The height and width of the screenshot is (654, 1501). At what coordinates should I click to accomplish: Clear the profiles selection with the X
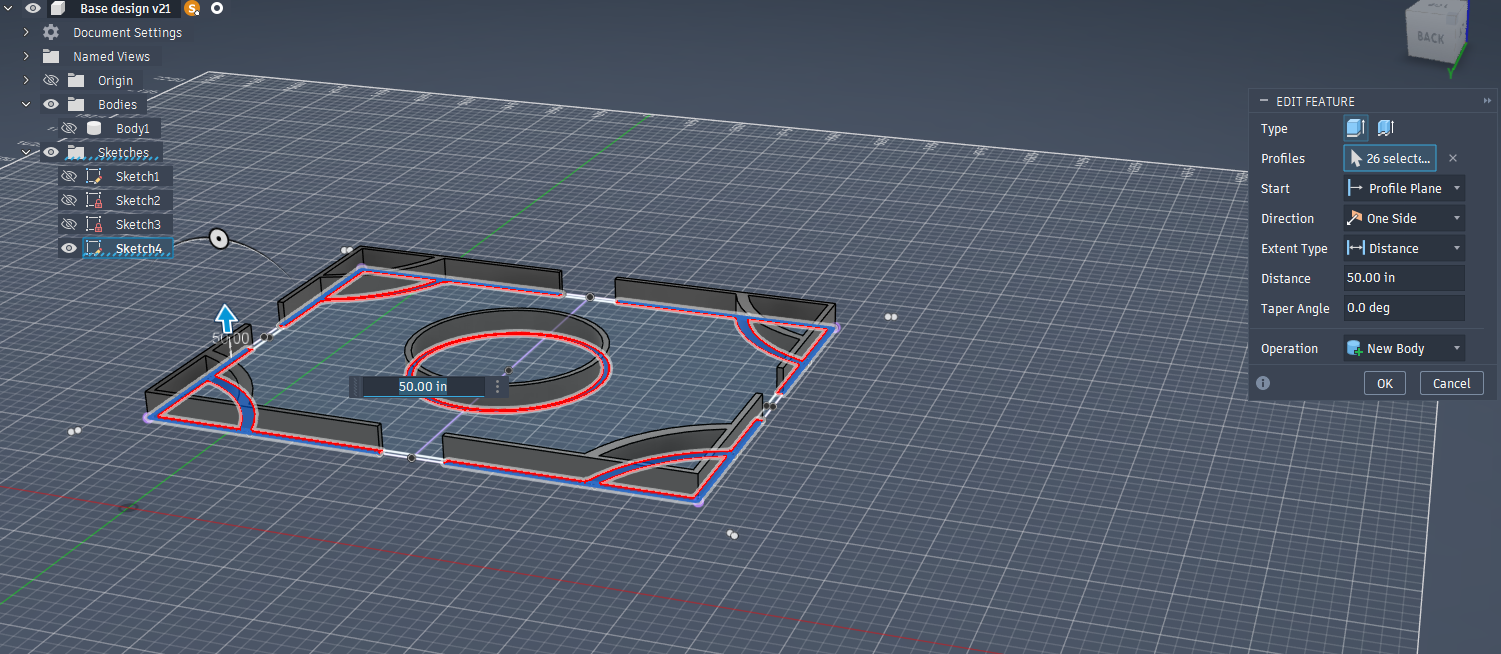pyautogui.click(x=1453, y=158)
